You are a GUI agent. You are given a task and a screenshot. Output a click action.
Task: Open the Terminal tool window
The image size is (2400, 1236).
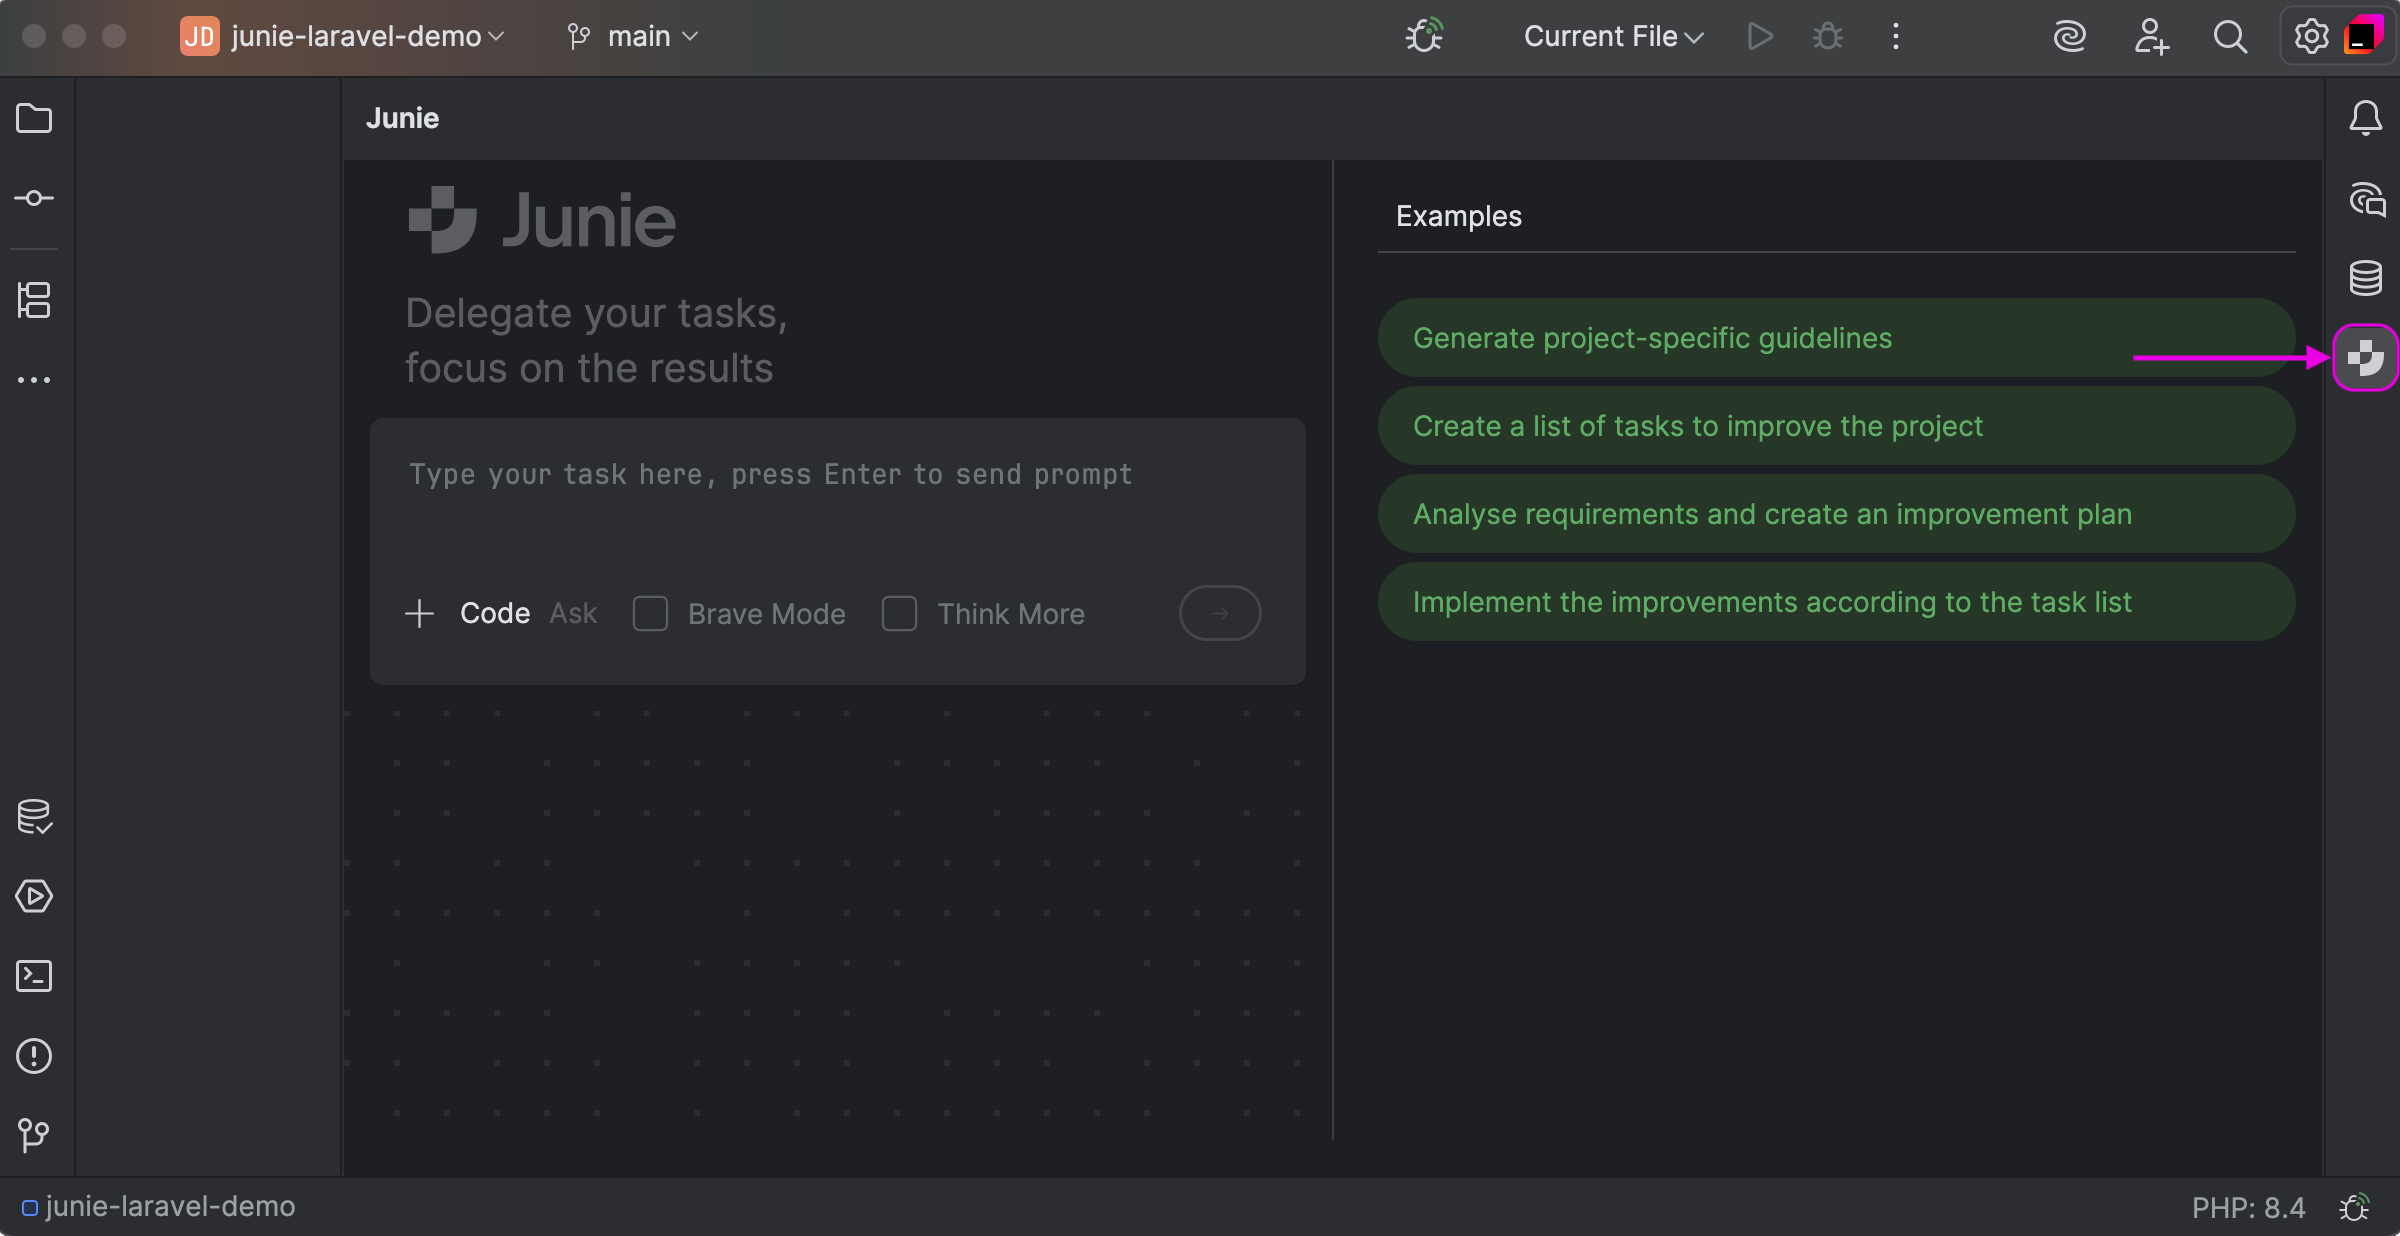click(x=34, y=976)
